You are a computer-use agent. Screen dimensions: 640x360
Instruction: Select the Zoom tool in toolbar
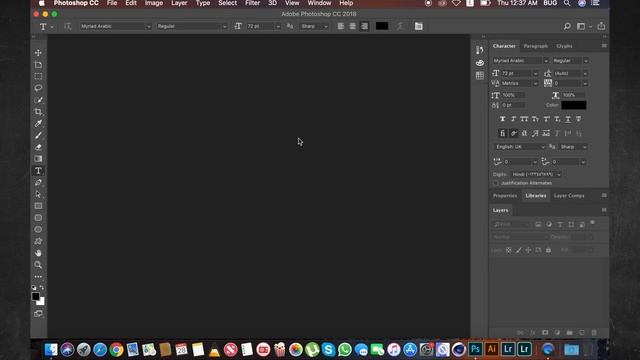pos(38,265)
